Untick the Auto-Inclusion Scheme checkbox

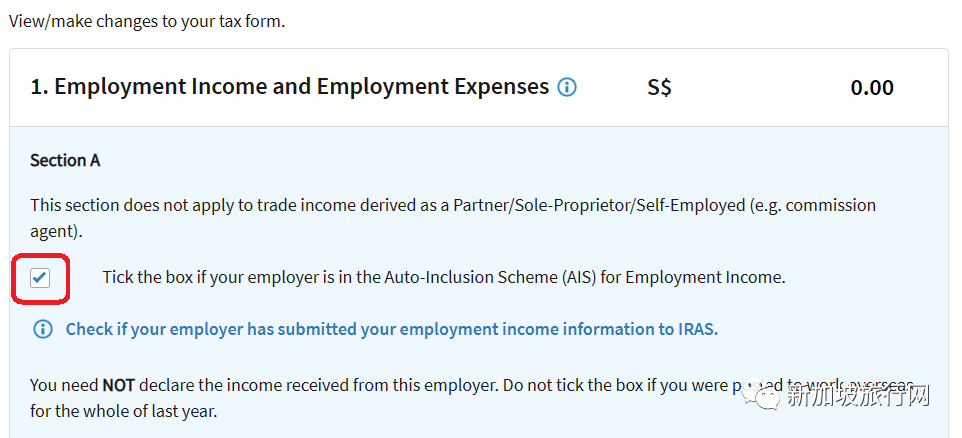point(40,278)
